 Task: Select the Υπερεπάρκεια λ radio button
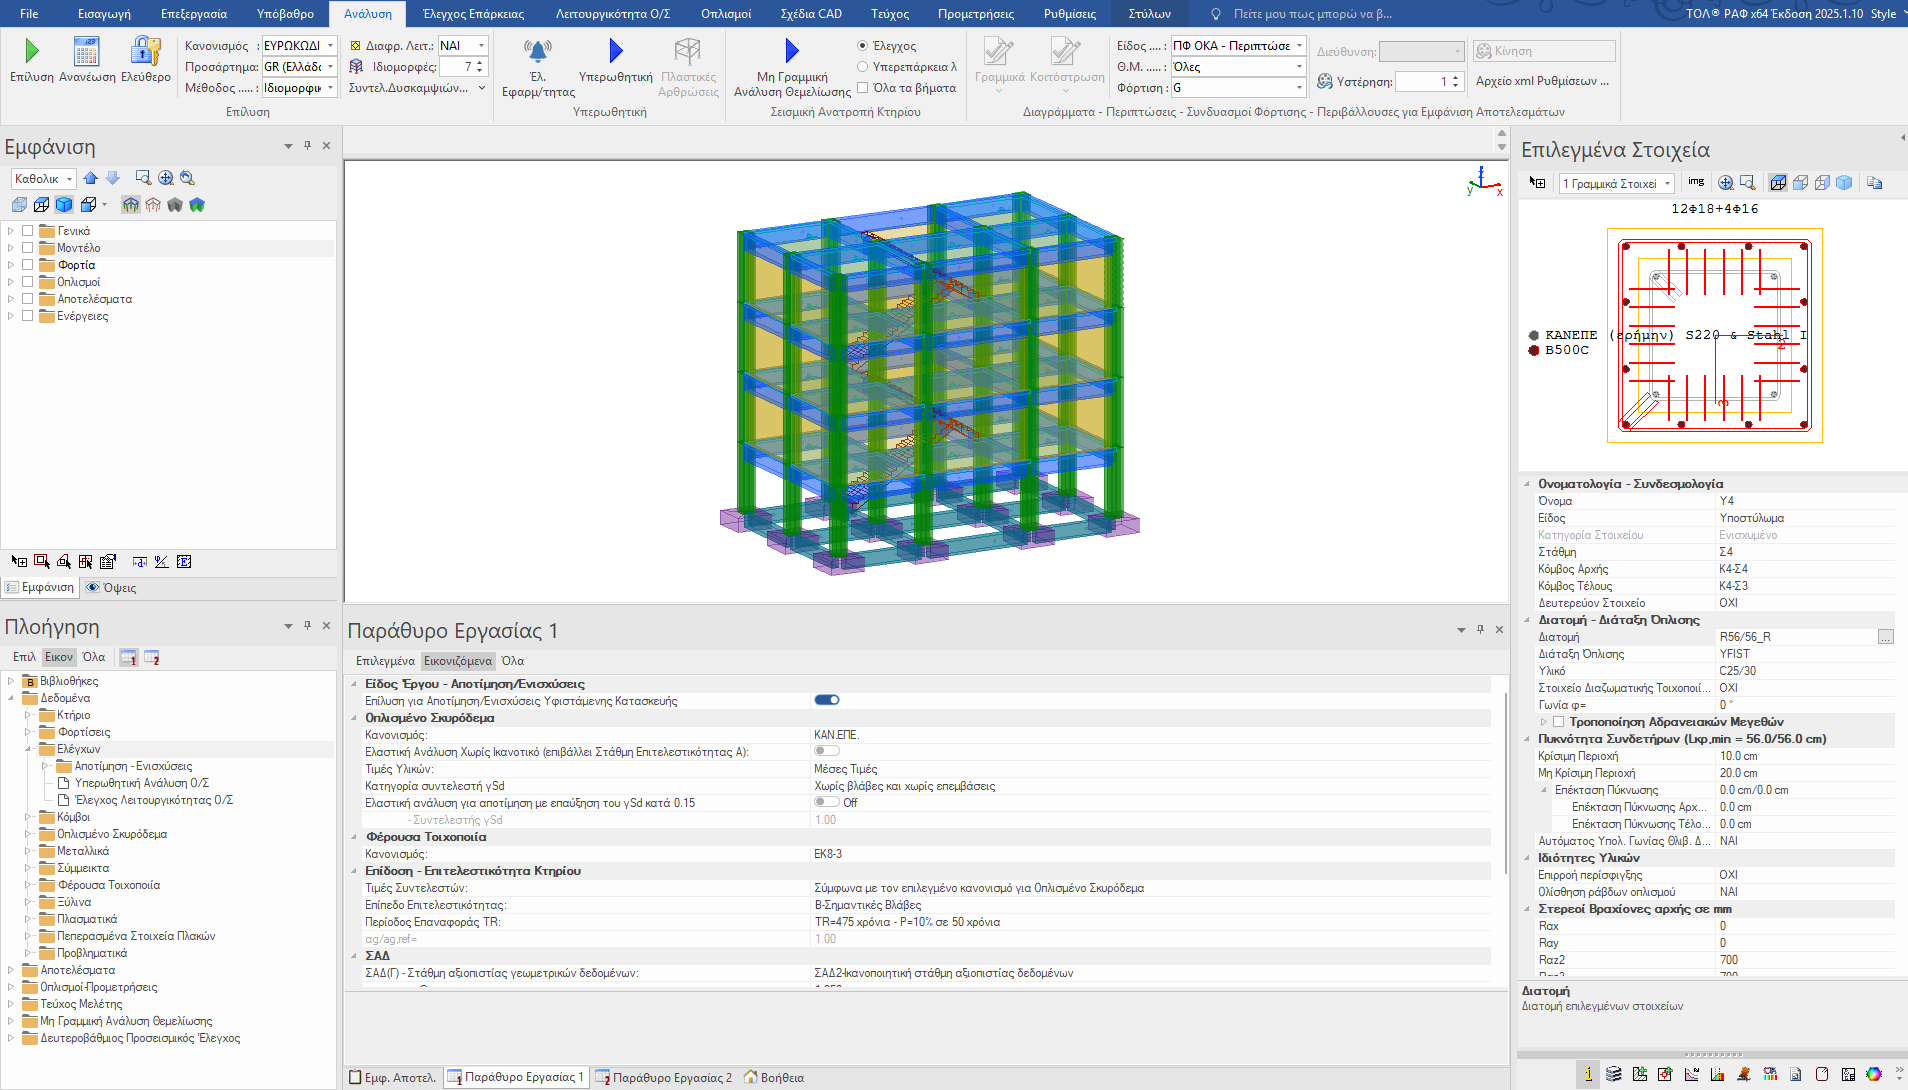pos(862,67)
